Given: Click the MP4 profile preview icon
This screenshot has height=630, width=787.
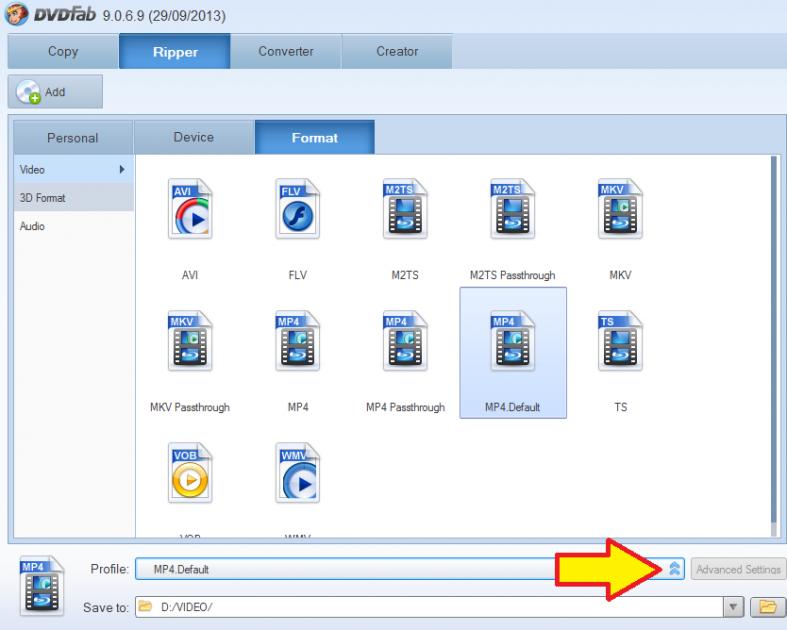Looking at the screenshot, I should 42,586.
